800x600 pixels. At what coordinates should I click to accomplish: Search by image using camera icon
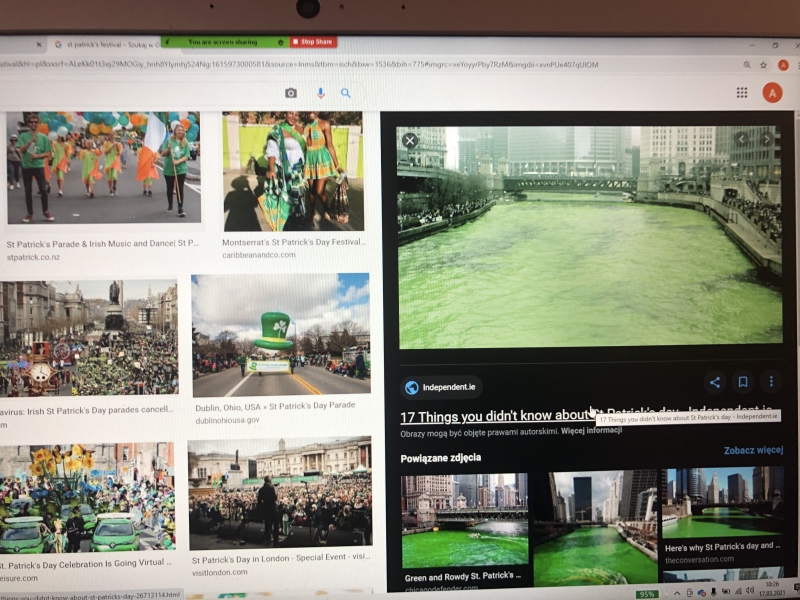tap(291, 93)
